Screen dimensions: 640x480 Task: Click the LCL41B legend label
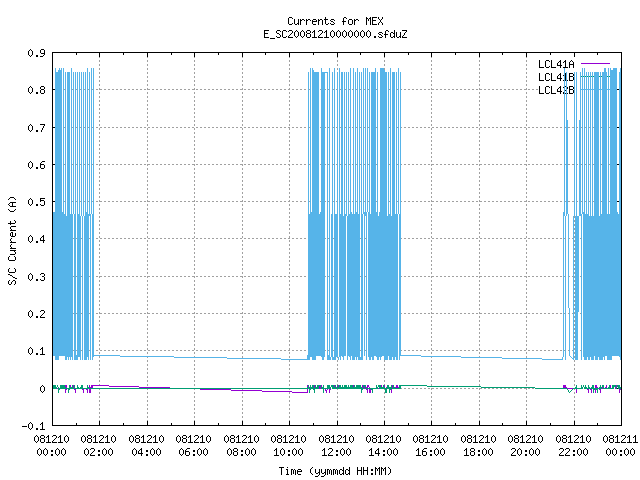click(x=556, y=77)
